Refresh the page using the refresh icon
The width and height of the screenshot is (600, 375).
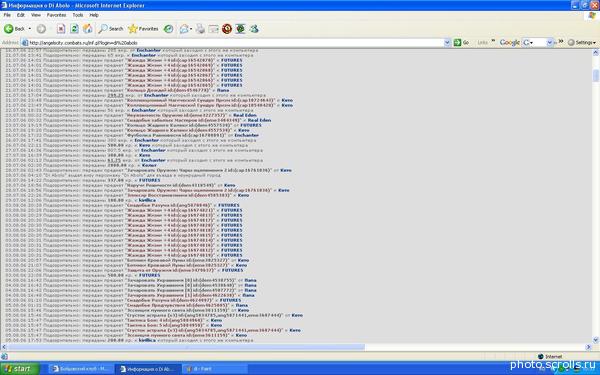[74, 29]
